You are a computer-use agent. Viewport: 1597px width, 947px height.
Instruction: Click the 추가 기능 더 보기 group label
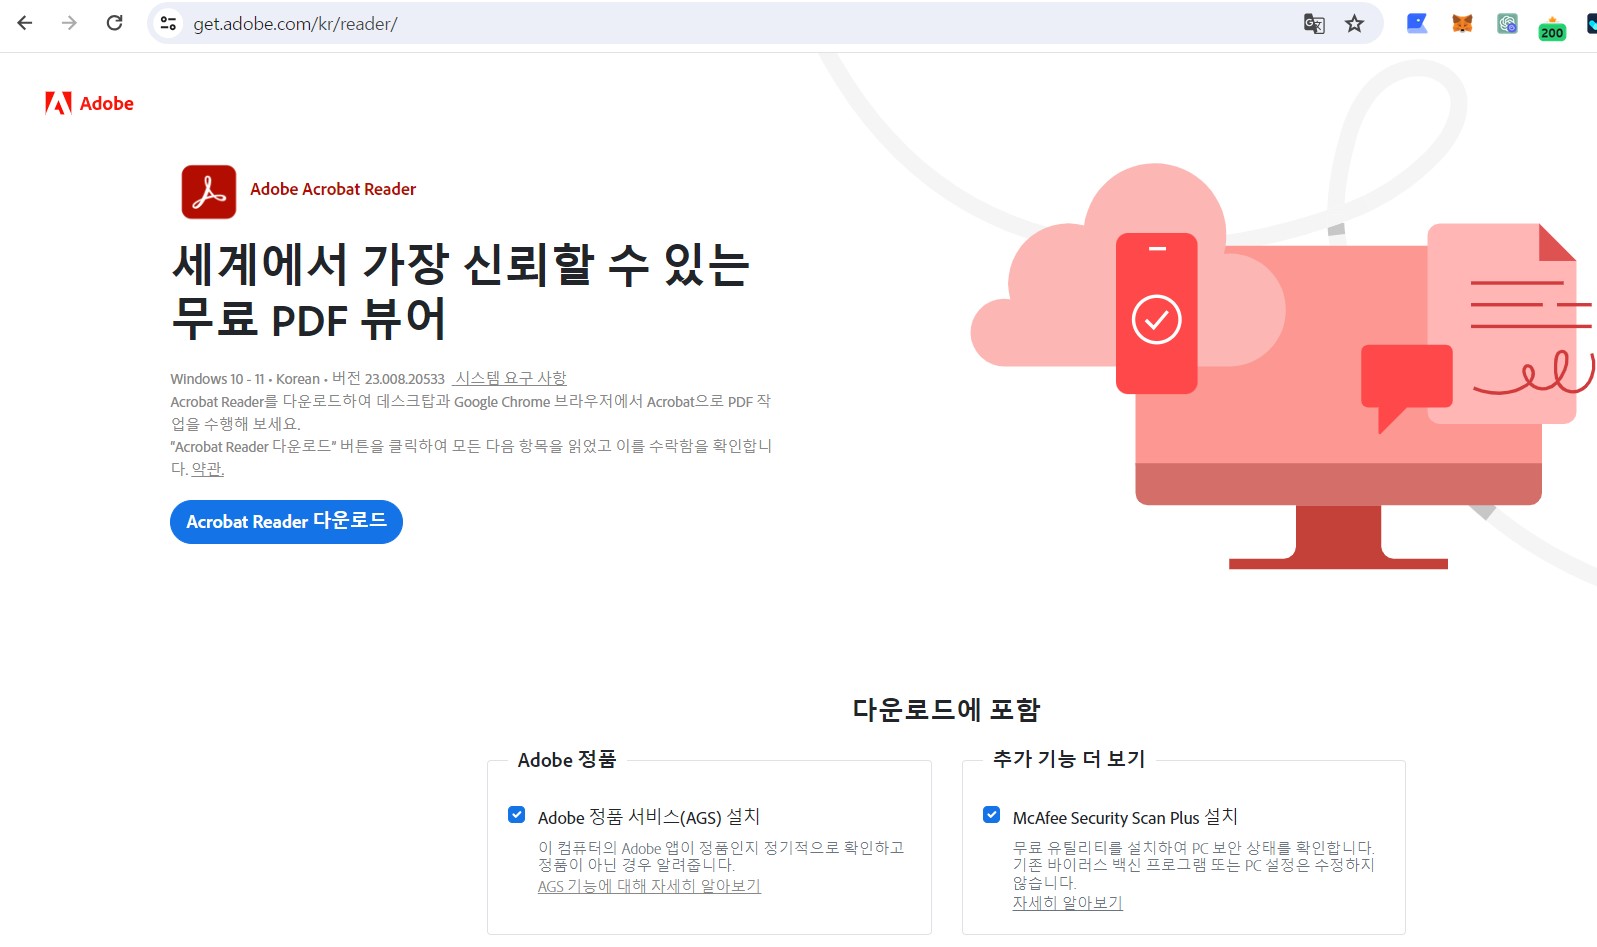pyautogui.click(x=1069, y=759)
